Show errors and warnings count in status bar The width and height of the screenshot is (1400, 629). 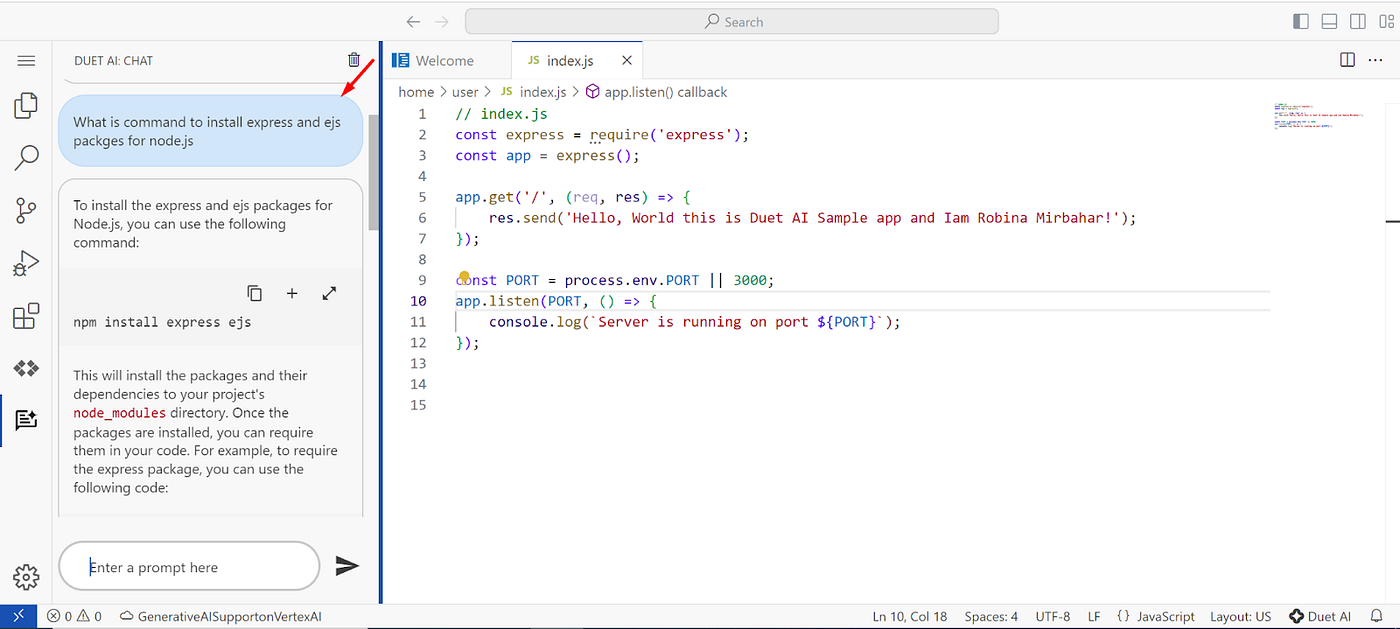click(x=74, y=616)
